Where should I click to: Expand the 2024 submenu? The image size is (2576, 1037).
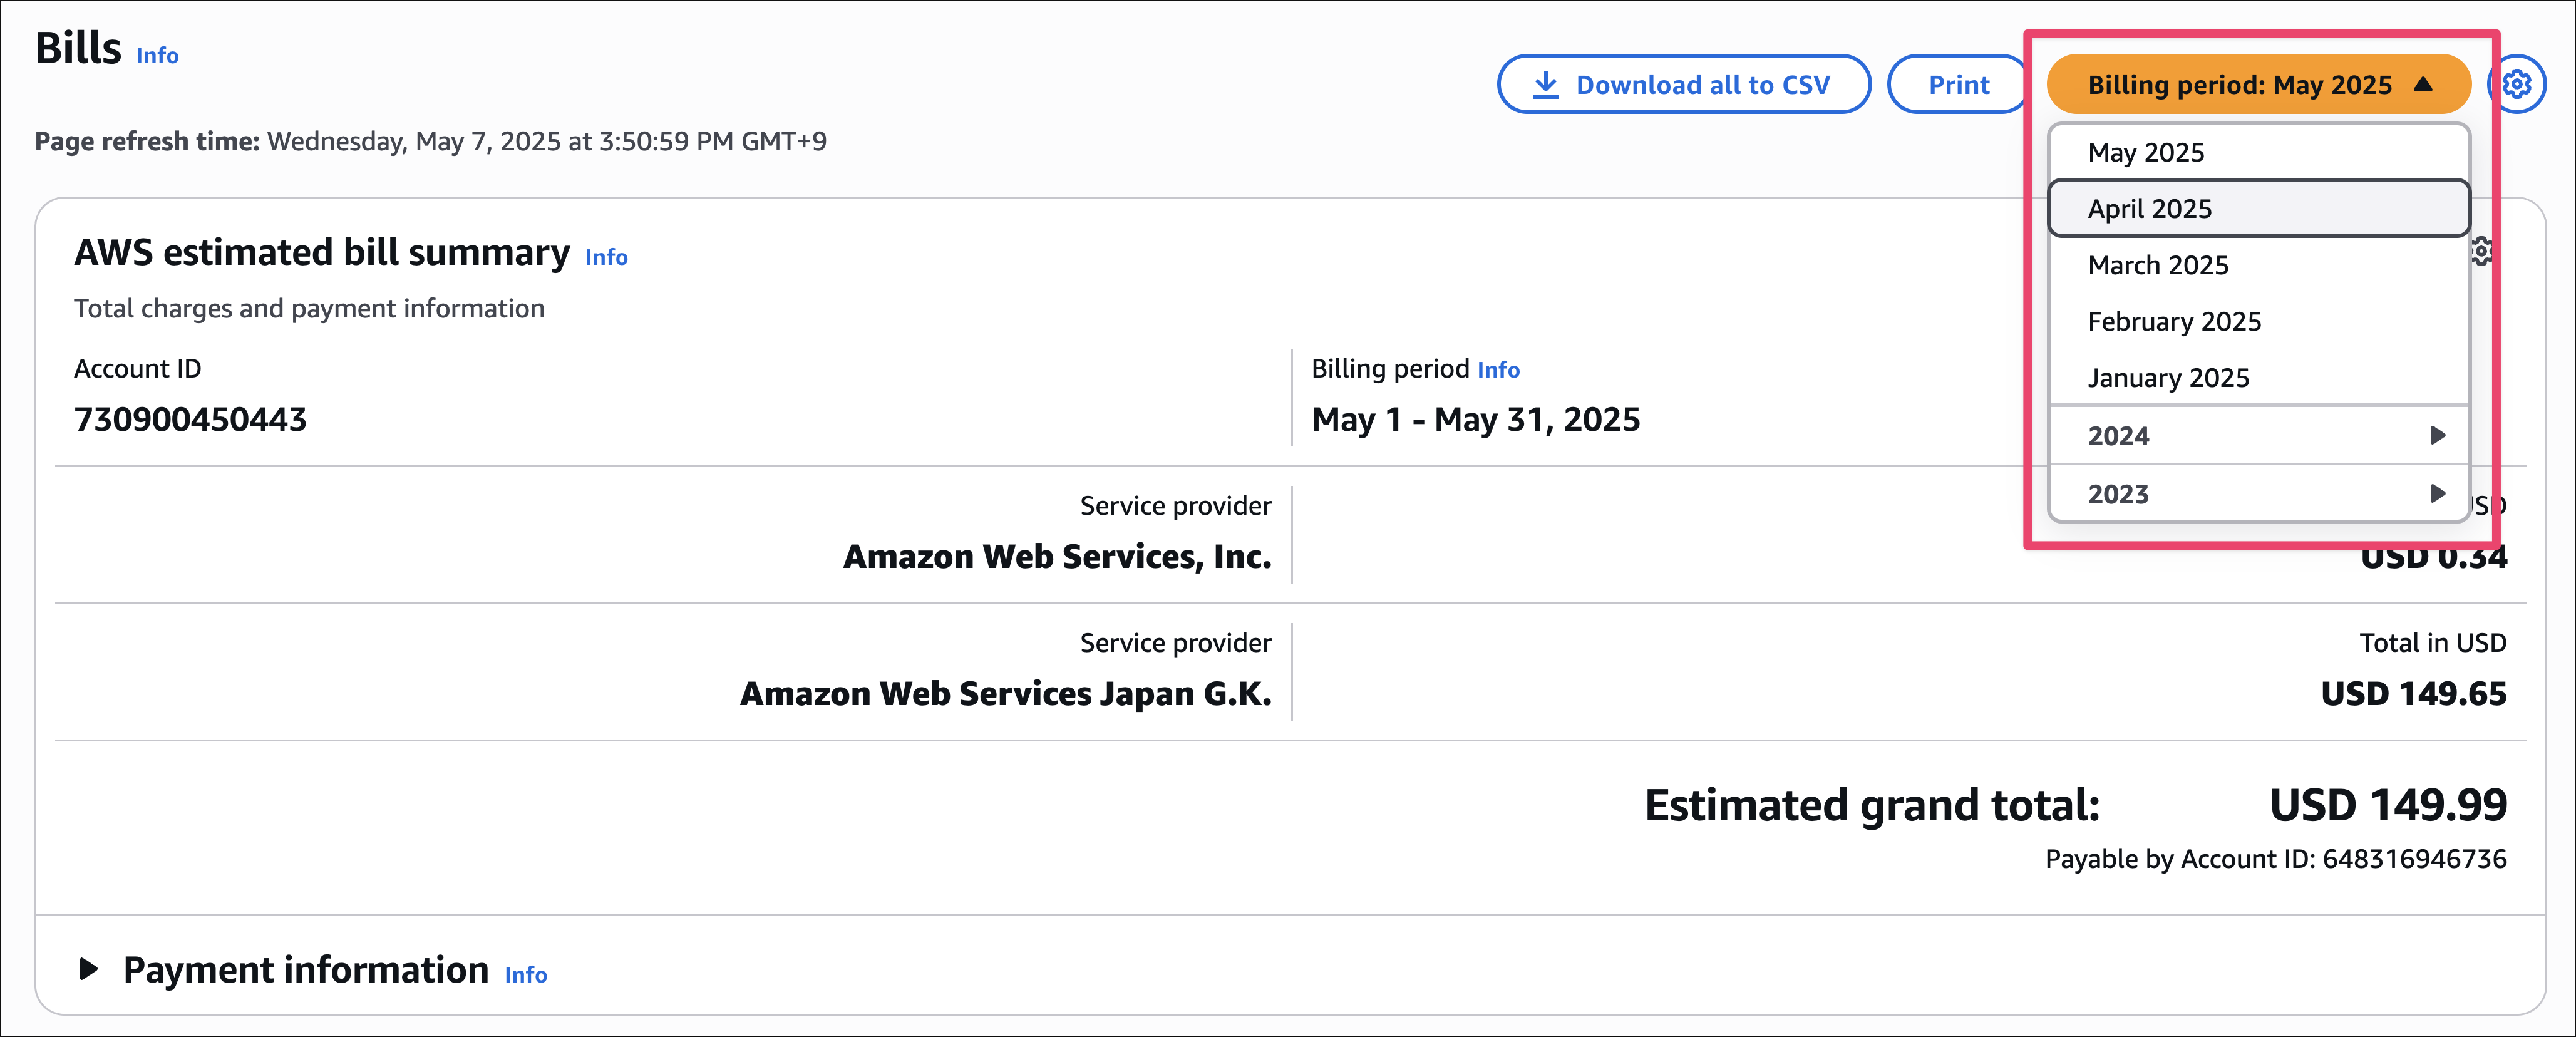pos(2258,436)
